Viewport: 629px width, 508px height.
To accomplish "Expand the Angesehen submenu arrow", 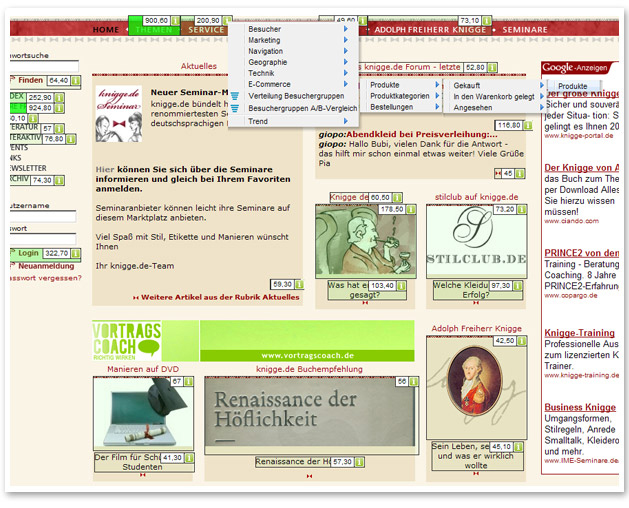I will [x=542, y=108].
